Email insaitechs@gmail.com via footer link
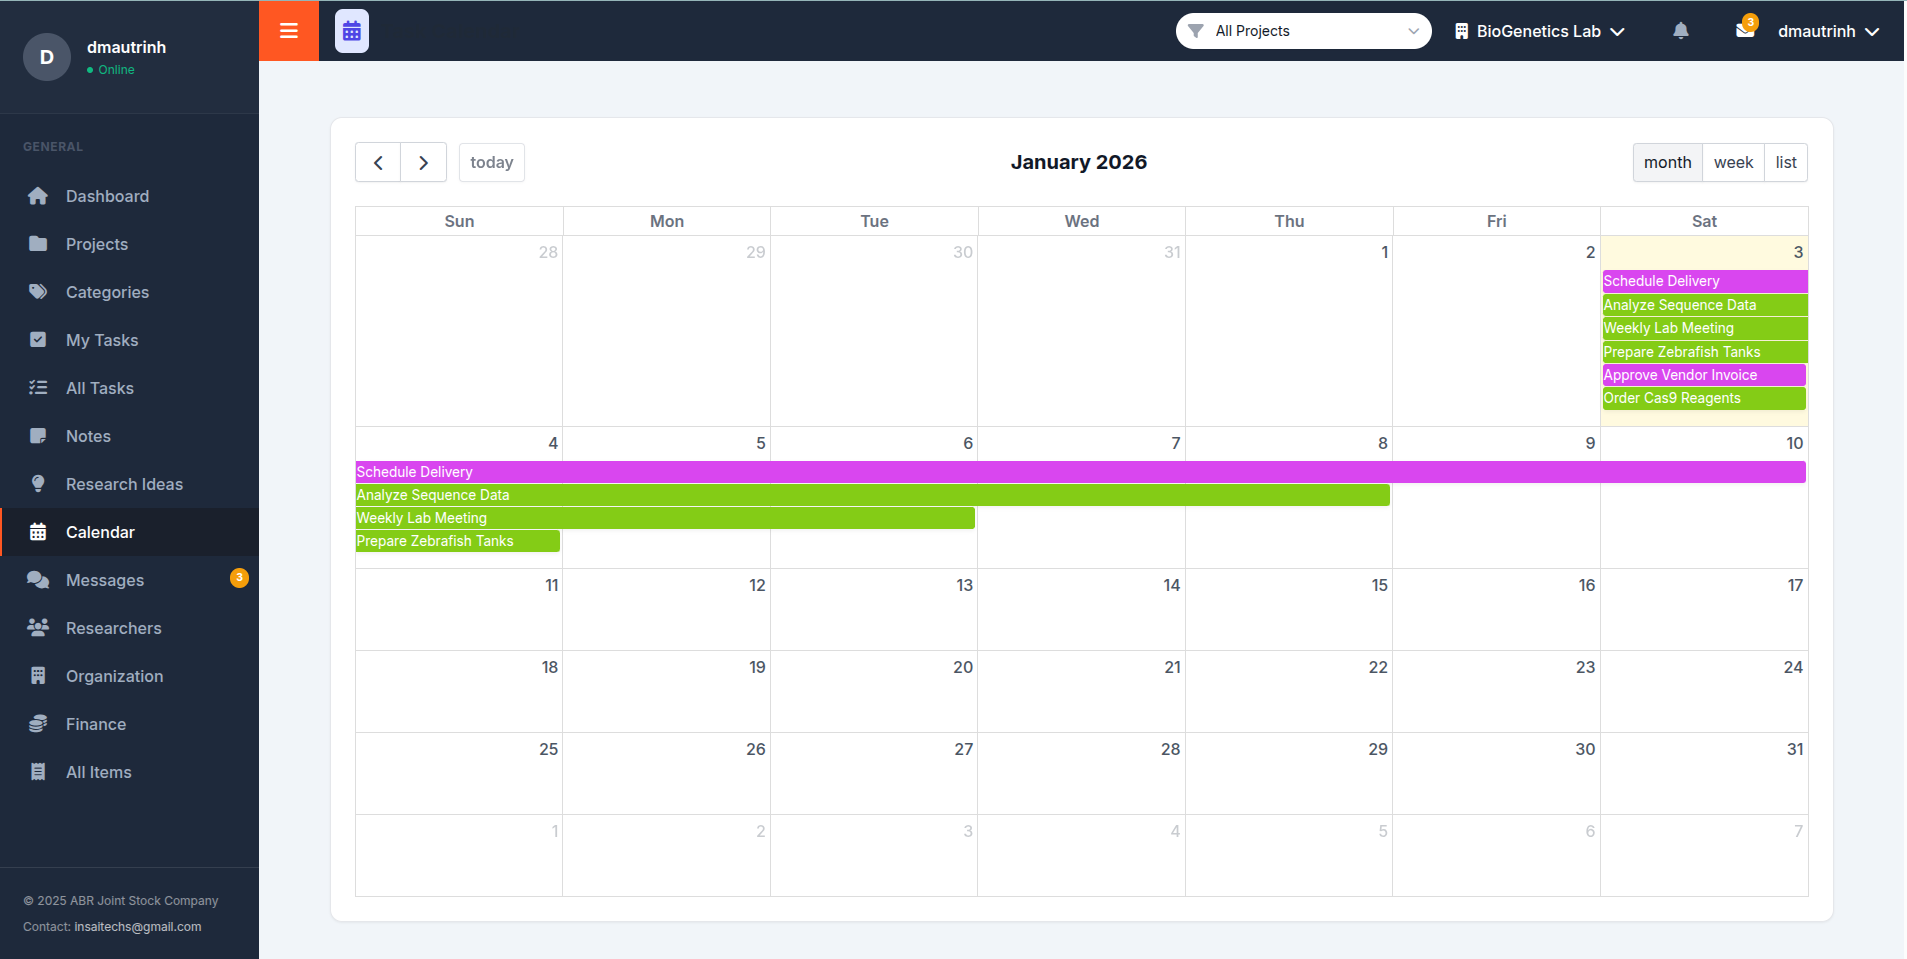This screenshot has height=959, width=1907. 137,926
